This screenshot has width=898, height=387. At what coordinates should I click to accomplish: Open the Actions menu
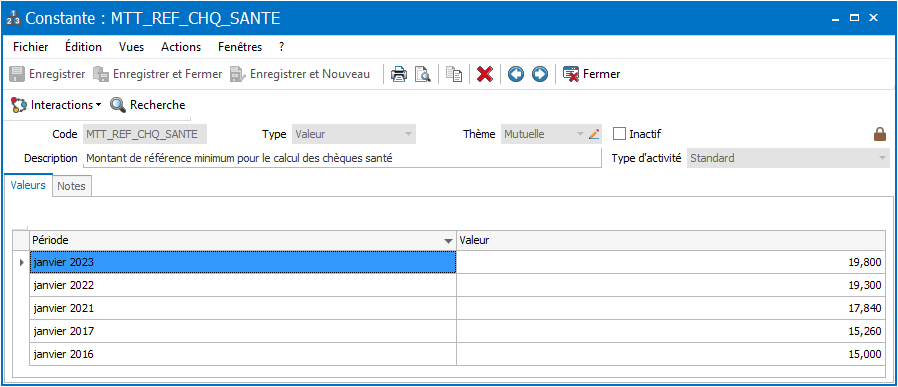click(181, 47)
